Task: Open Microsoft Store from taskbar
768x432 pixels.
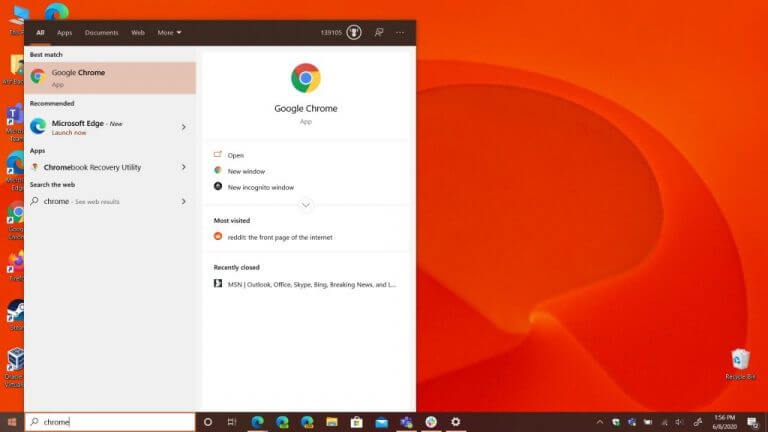Action: (x=357, y=422)
